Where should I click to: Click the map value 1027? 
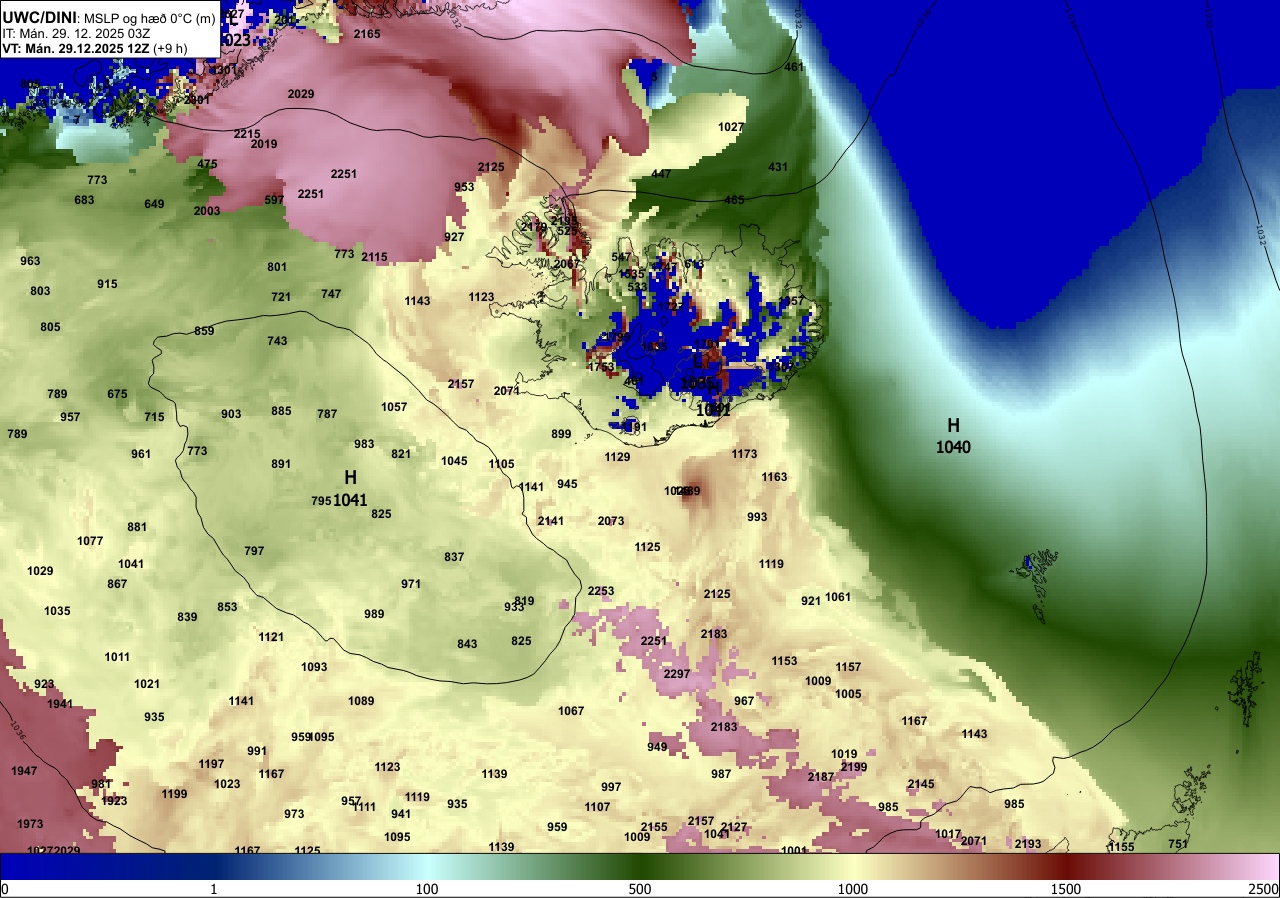[x=731, y=127]
